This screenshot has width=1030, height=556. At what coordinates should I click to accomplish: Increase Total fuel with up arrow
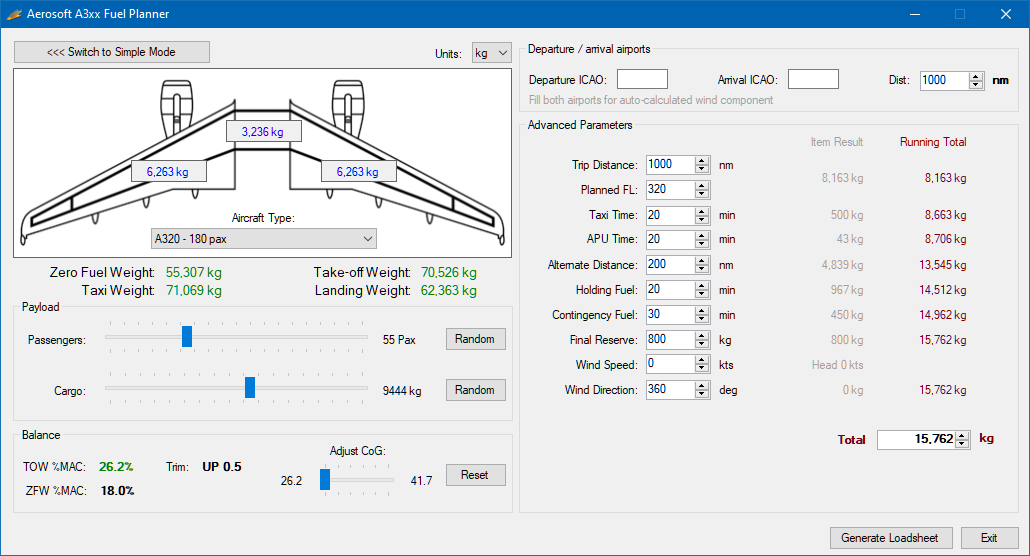tap(962, 436)
